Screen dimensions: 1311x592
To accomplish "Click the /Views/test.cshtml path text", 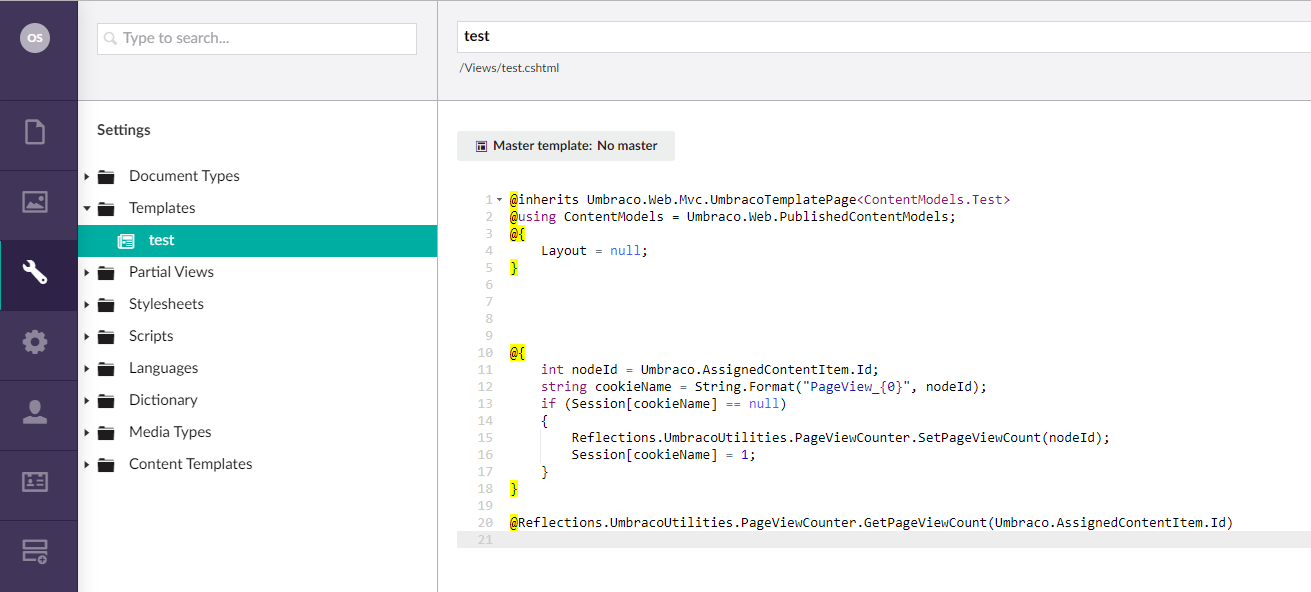I will (509, 69).
